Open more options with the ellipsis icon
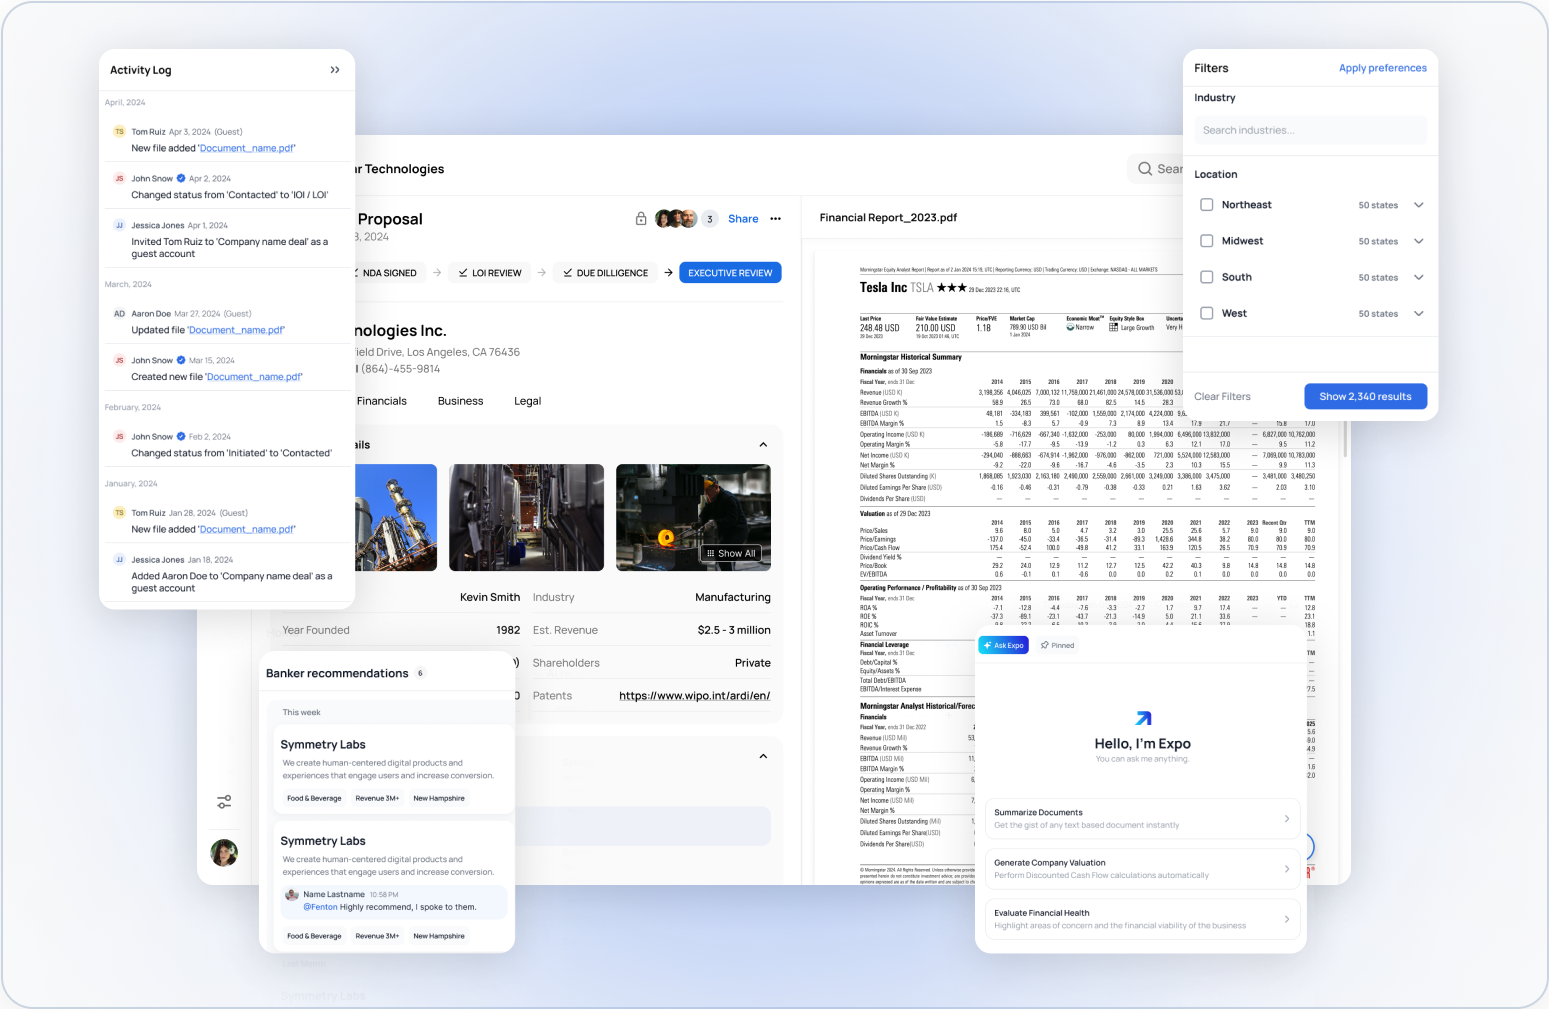Viewport: 1549px width, 1009px height. [775, 218]
